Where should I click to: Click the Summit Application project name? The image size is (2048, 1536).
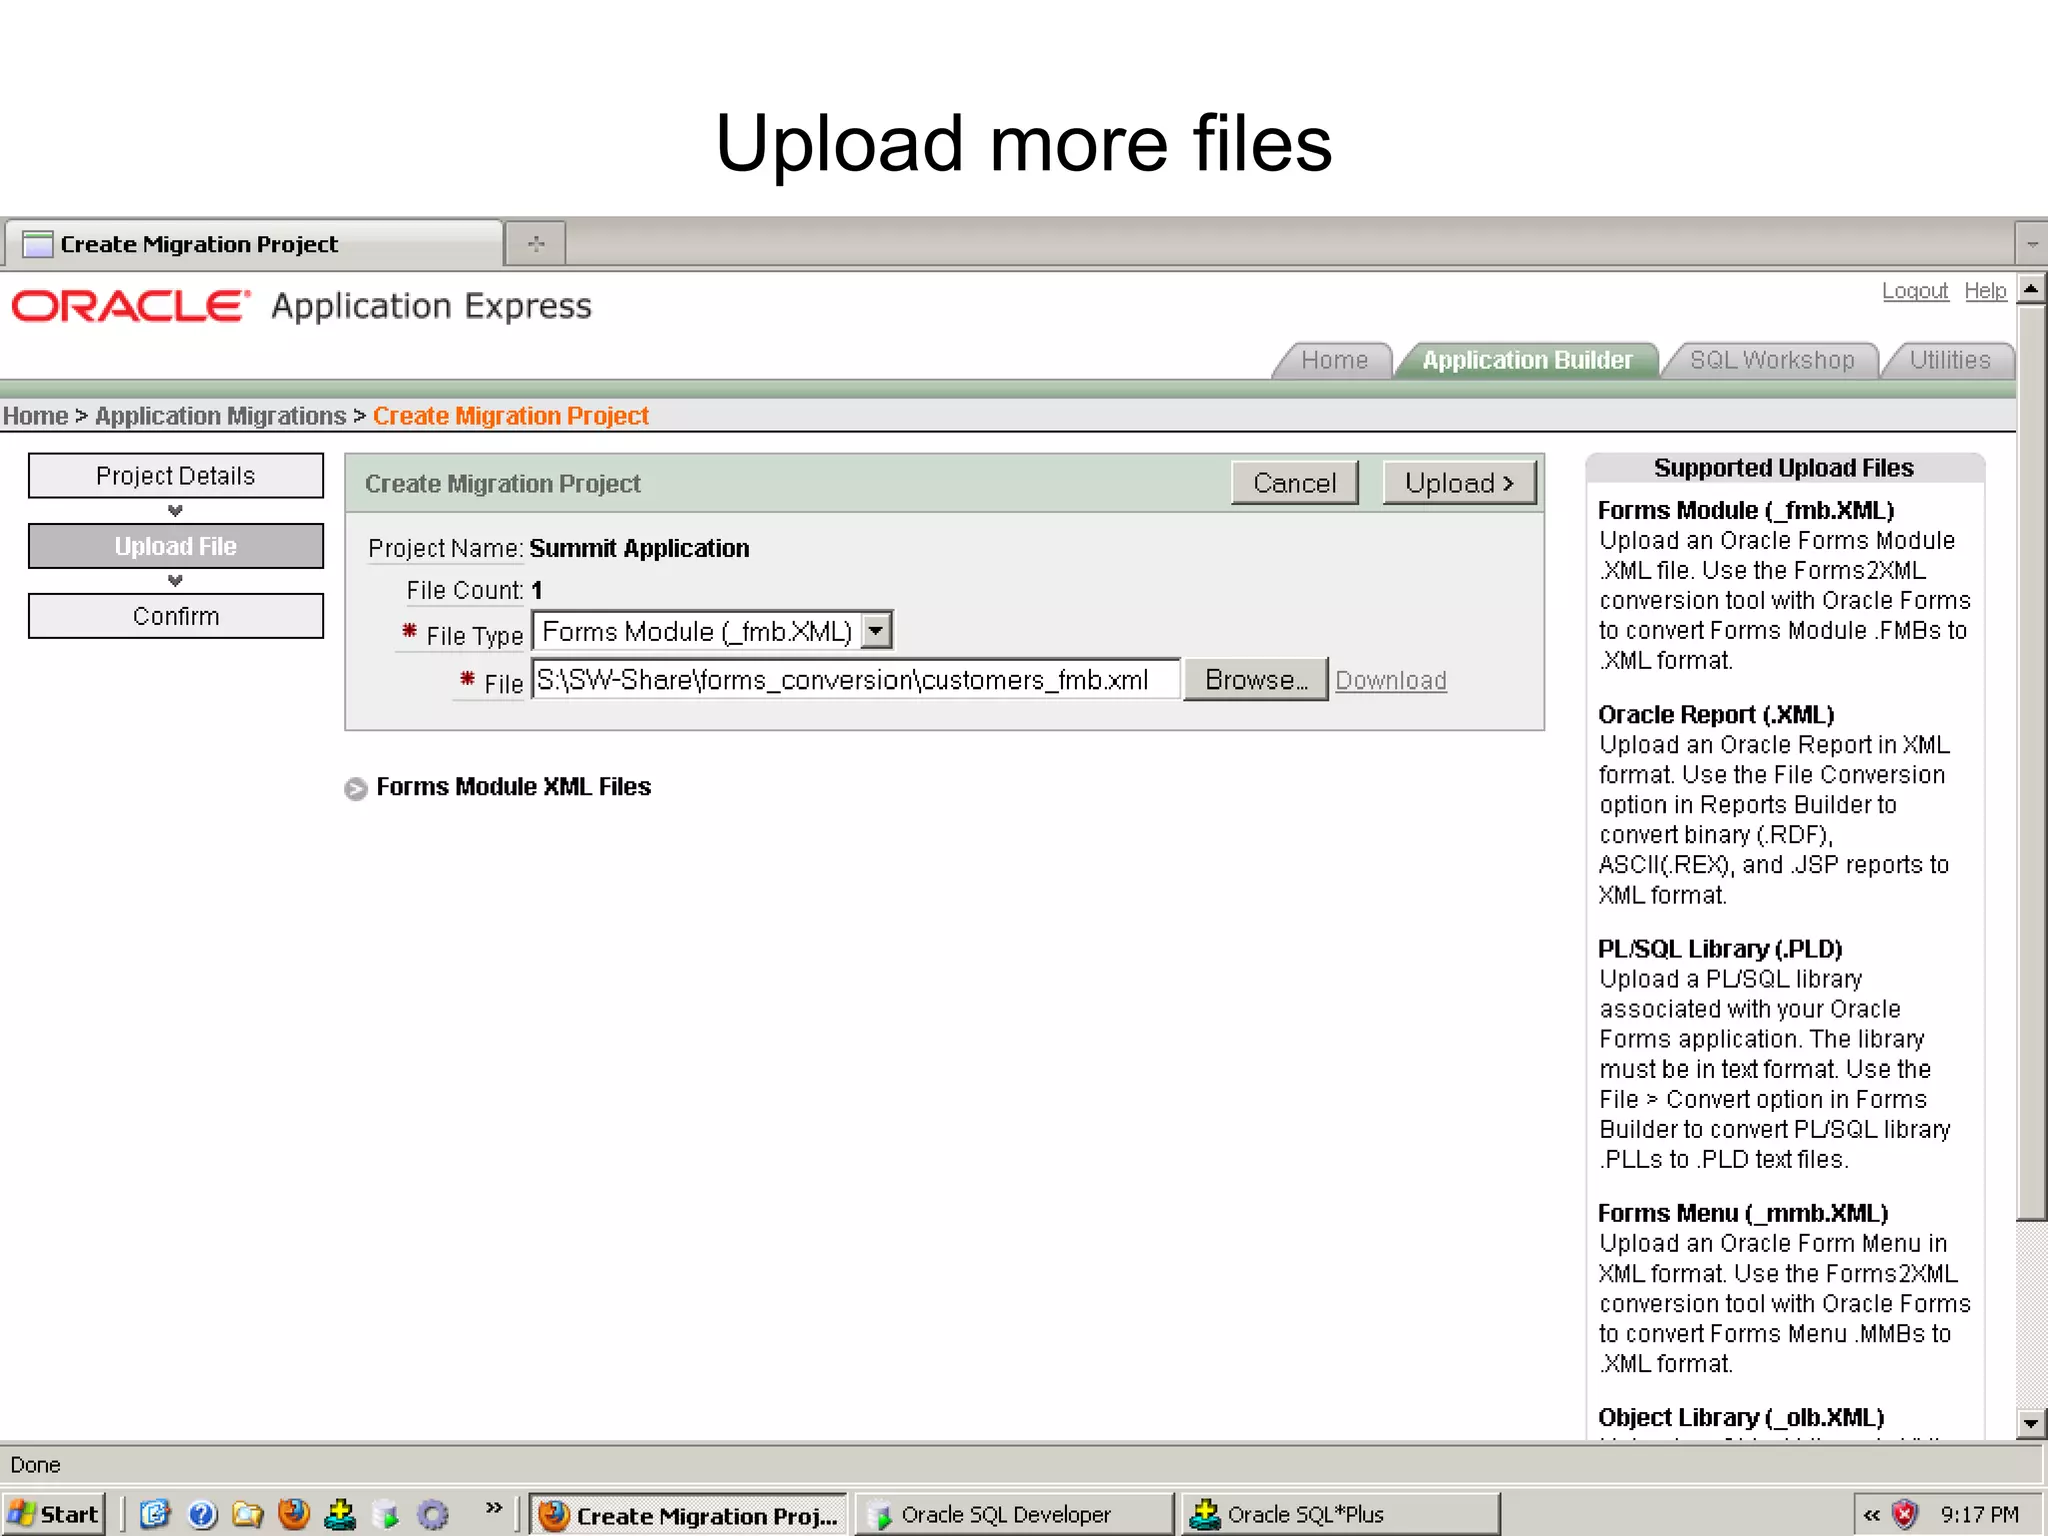pyautogui.click(x=639, y=548)
